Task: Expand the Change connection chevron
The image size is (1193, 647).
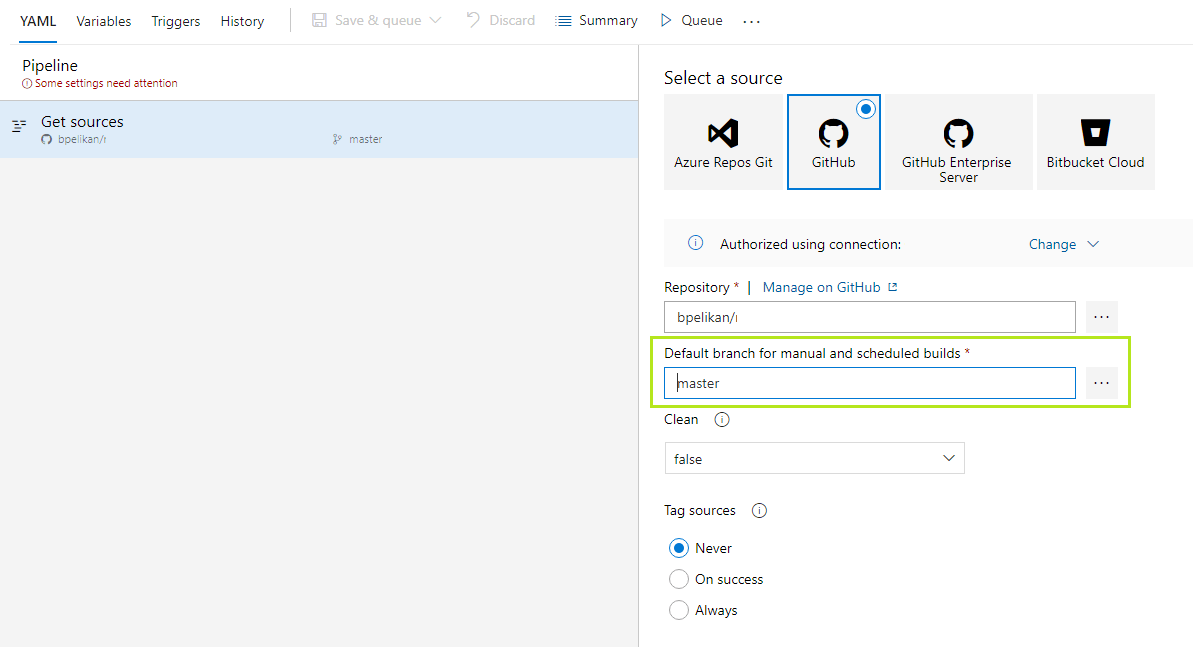Action: point(1093,244)
